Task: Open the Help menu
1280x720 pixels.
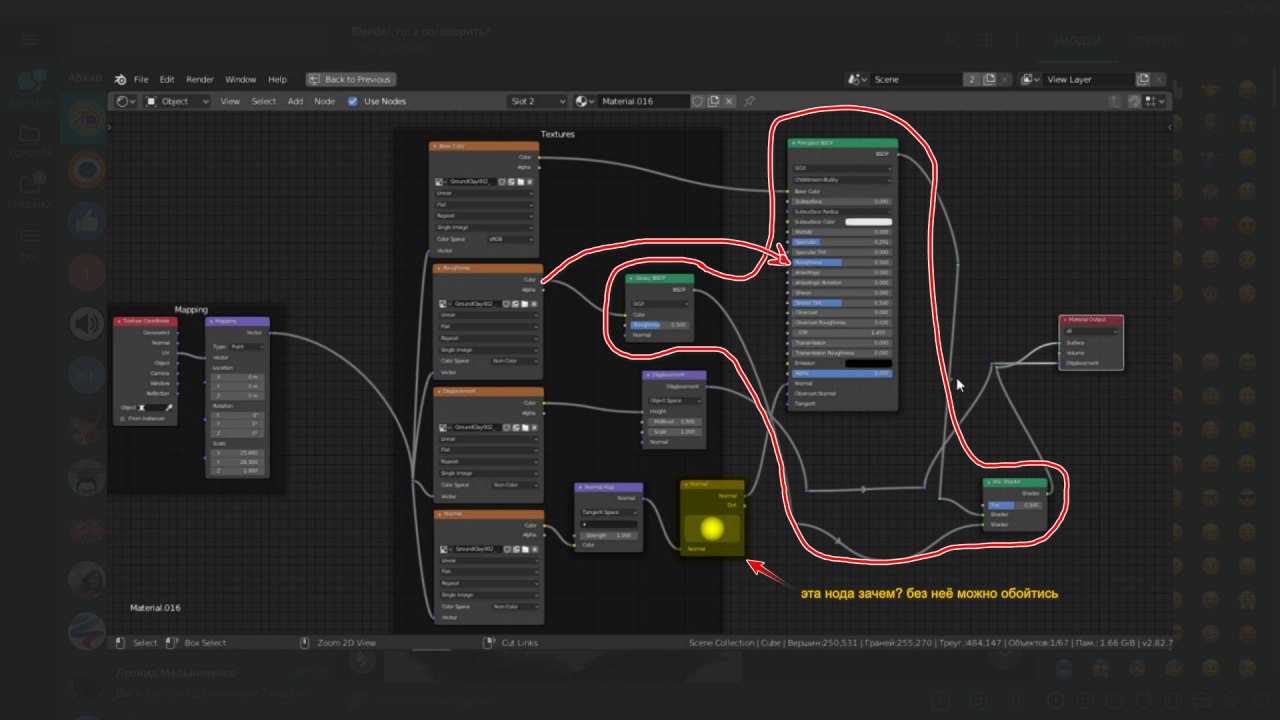Action: tap(277, 79)
